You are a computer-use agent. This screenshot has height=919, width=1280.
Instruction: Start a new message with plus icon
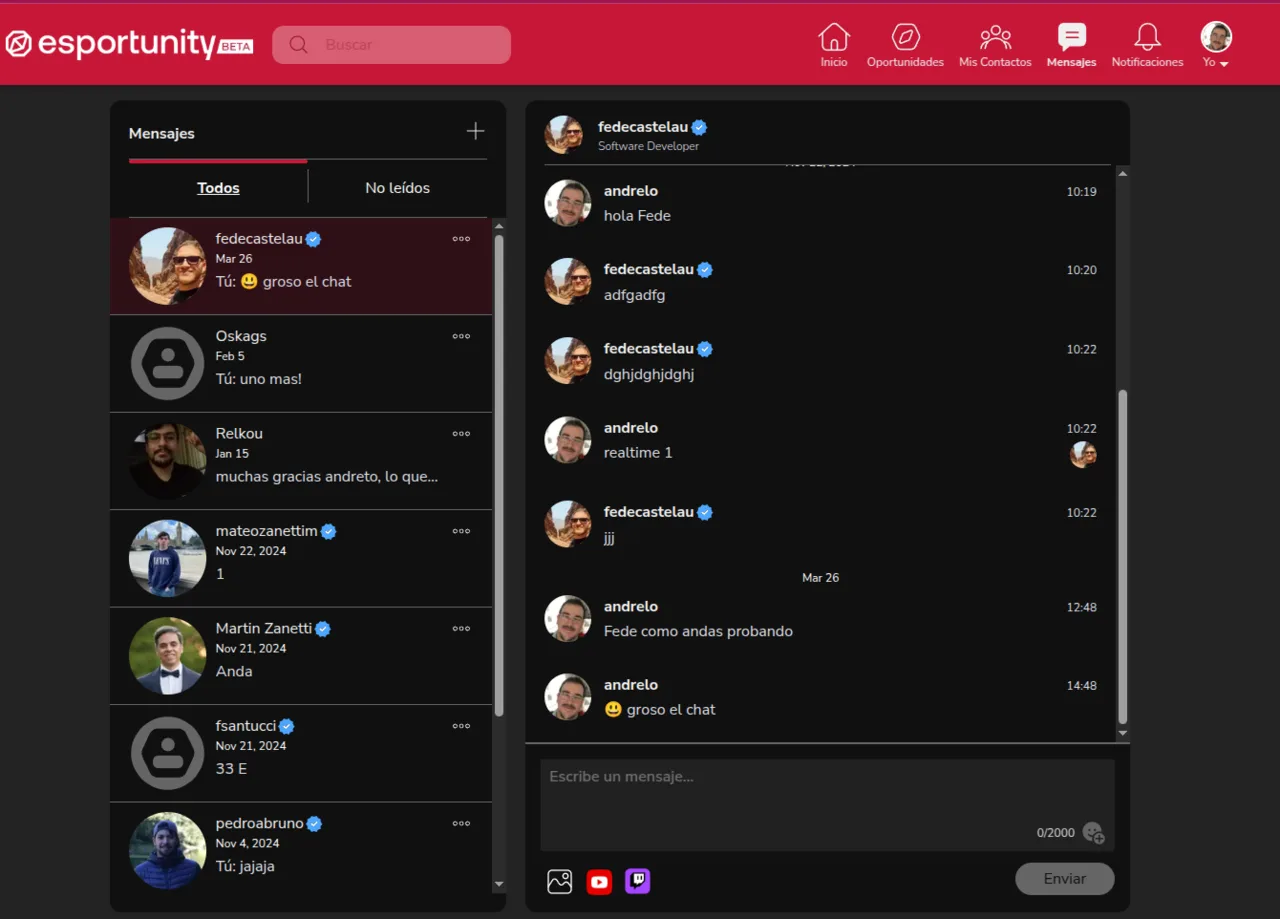pyautogui.click(x=475, y=131)
